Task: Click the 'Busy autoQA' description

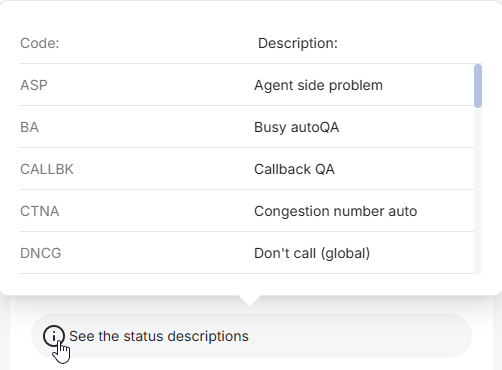Action: tap(297, 127)
